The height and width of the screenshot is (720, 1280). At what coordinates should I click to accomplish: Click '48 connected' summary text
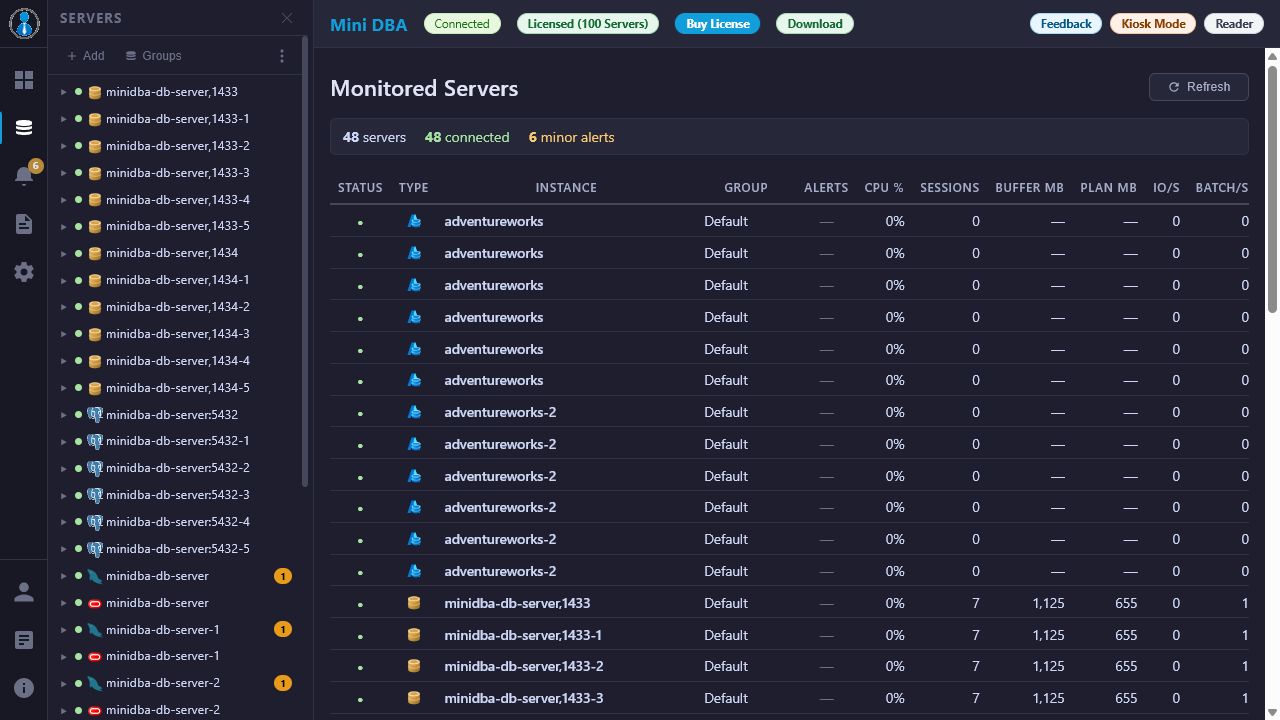467,137
